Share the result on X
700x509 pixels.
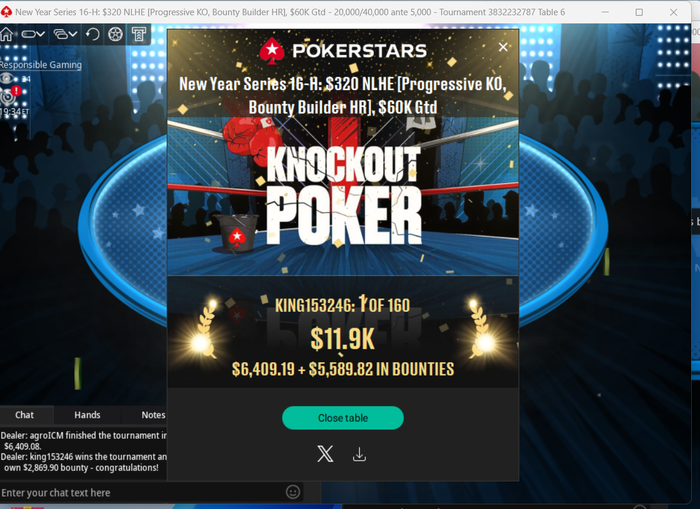(325, 454)
